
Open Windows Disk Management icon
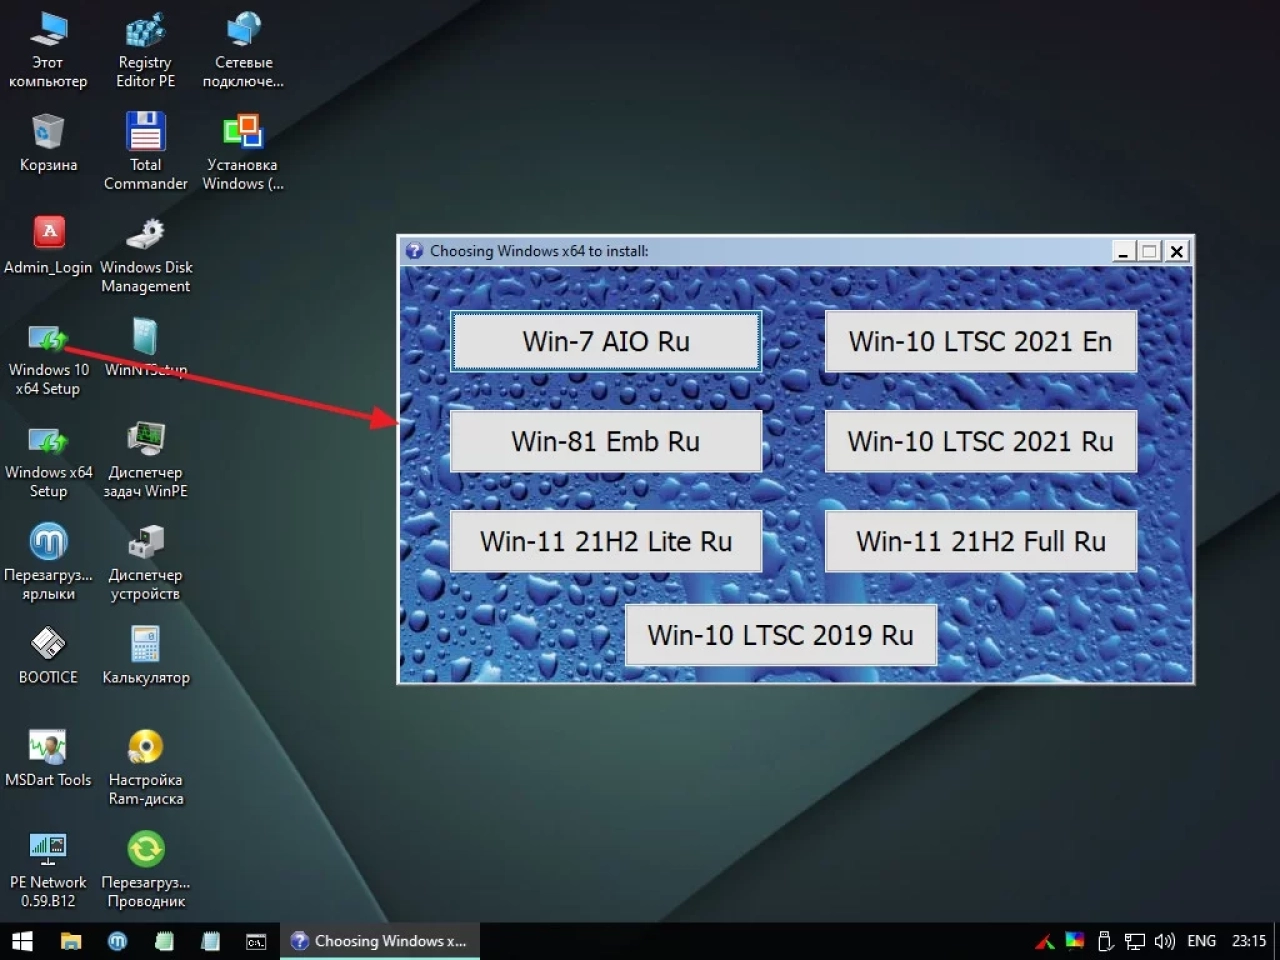click(x=146, y=255)
